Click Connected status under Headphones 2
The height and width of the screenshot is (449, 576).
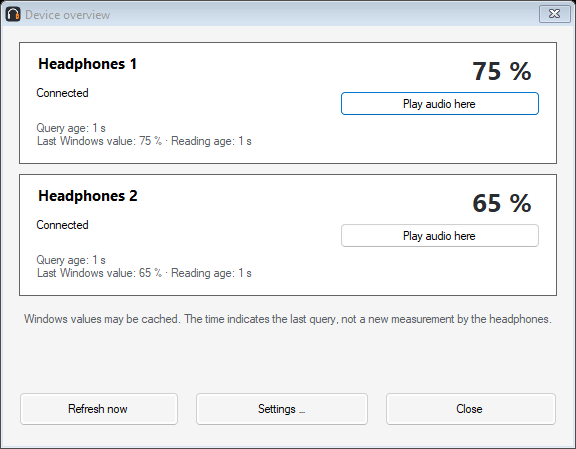(x=62, y=225)
